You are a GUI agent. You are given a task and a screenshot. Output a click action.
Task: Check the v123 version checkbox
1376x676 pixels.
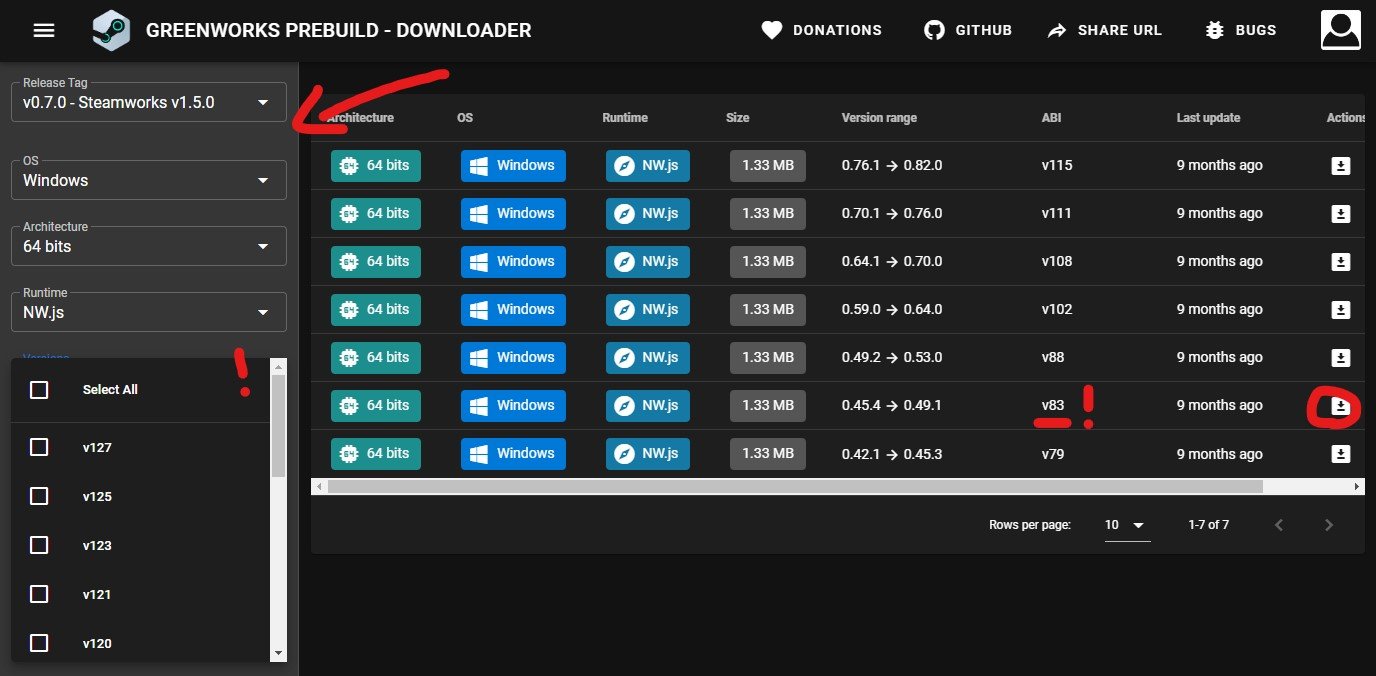[39, 545]
